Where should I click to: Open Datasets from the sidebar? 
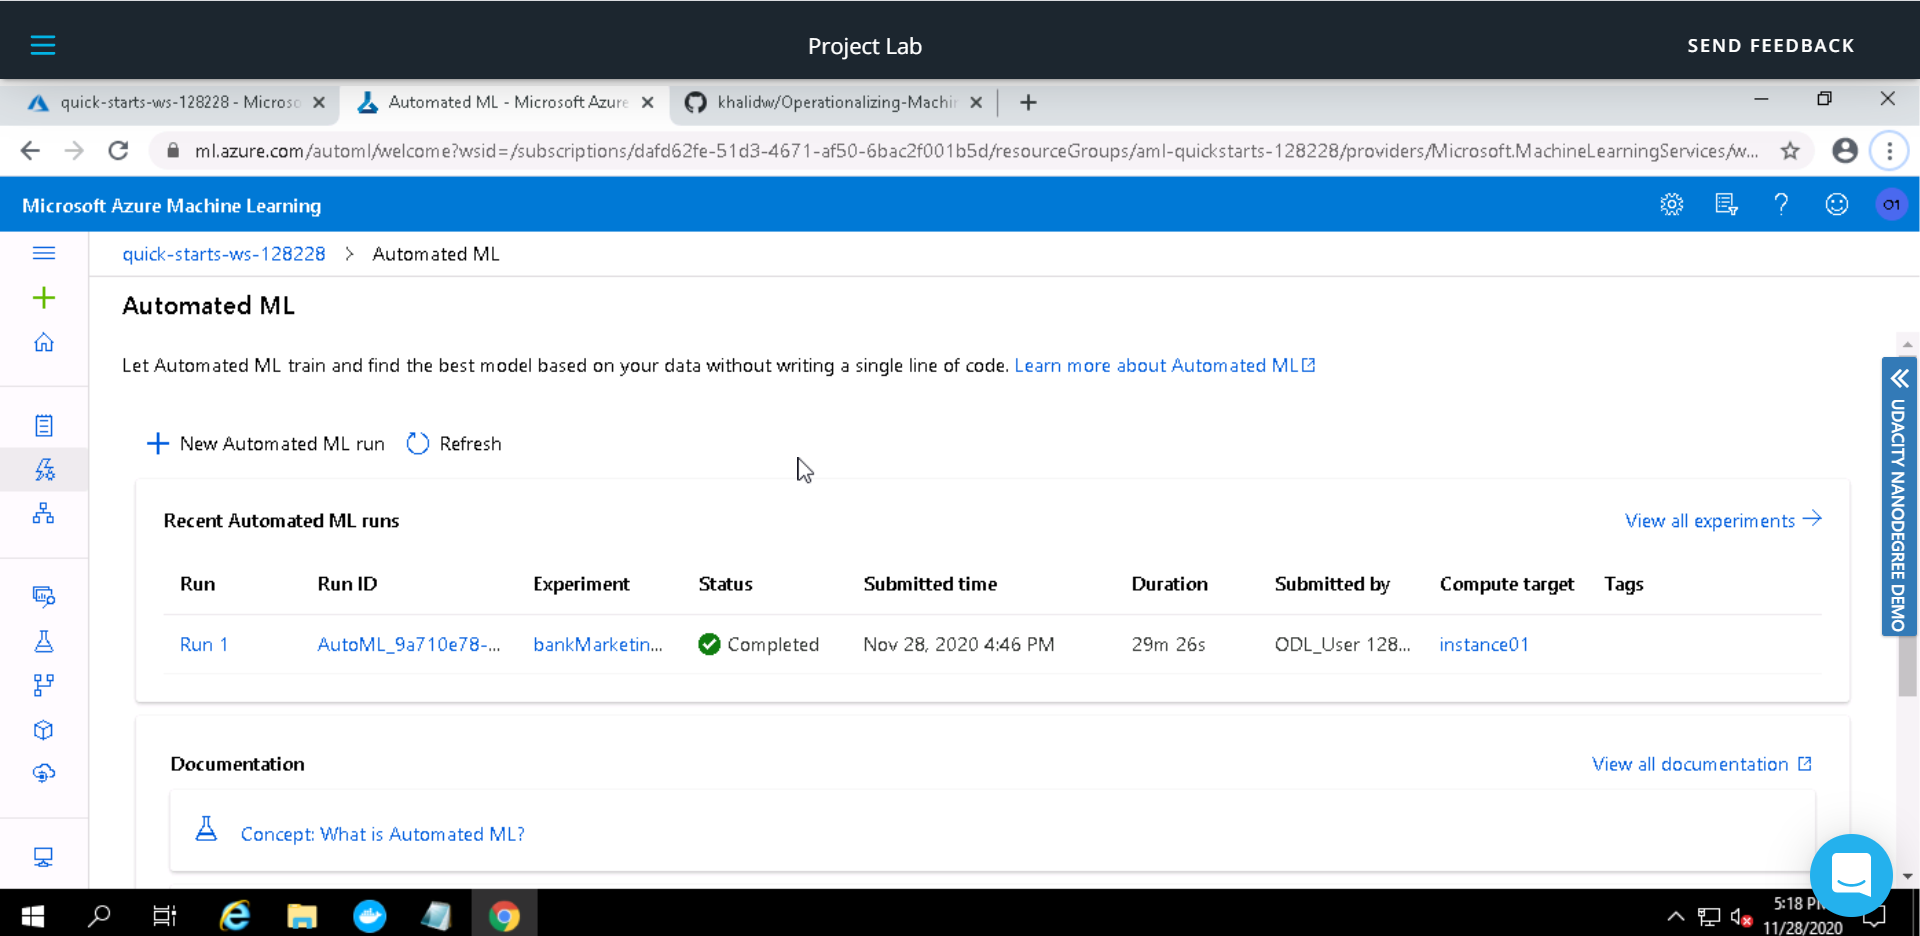44,596
